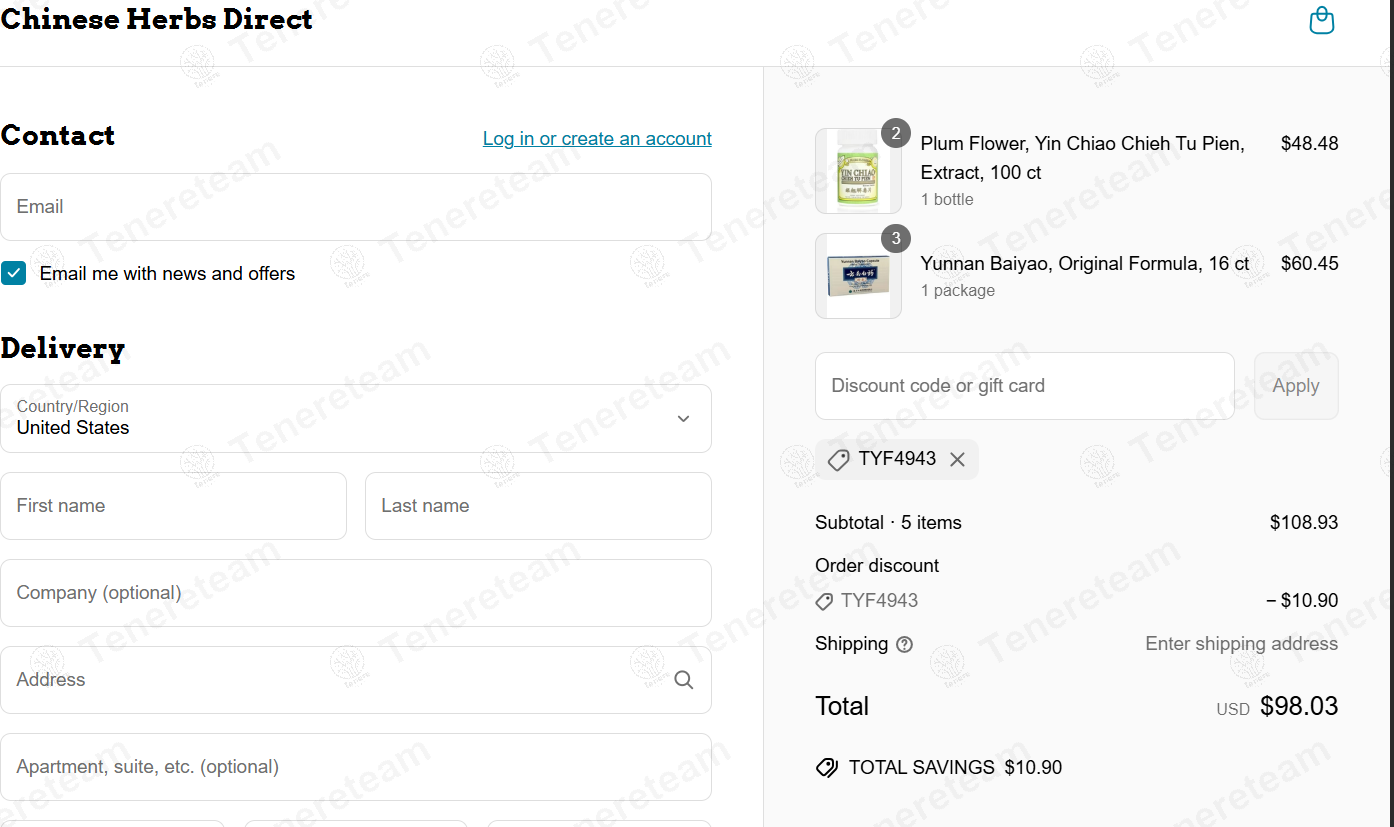Click the First name field
Screen dimensions: 1394x827
[173, 506]
